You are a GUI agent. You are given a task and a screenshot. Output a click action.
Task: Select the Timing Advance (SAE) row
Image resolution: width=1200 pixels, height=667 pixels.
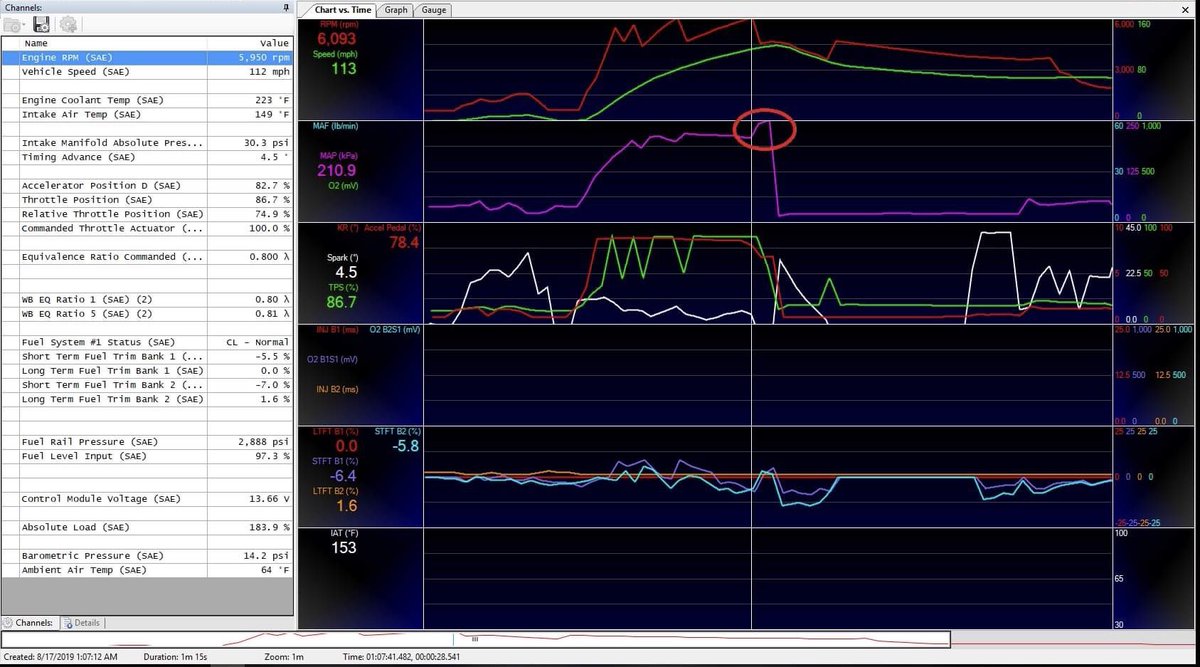(x=148, y=157)
